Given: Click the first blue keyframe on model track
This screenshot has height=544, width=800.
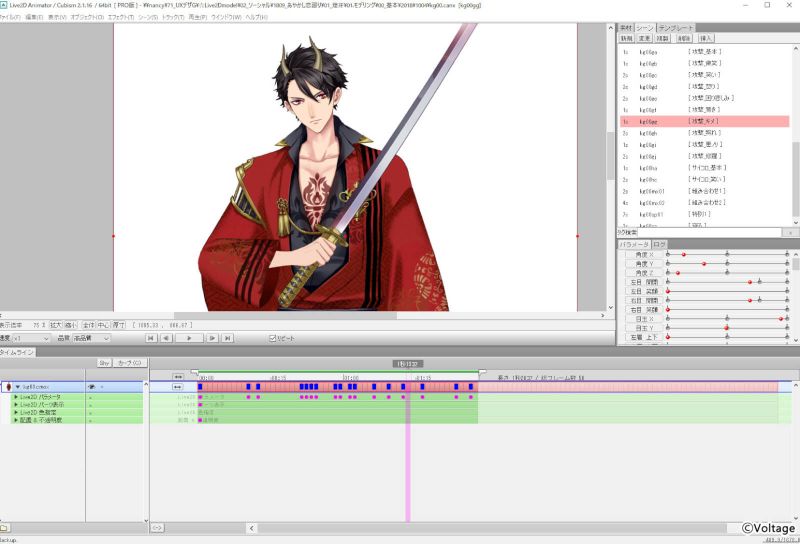Looking at the screenshot, I should click(200, 387).
